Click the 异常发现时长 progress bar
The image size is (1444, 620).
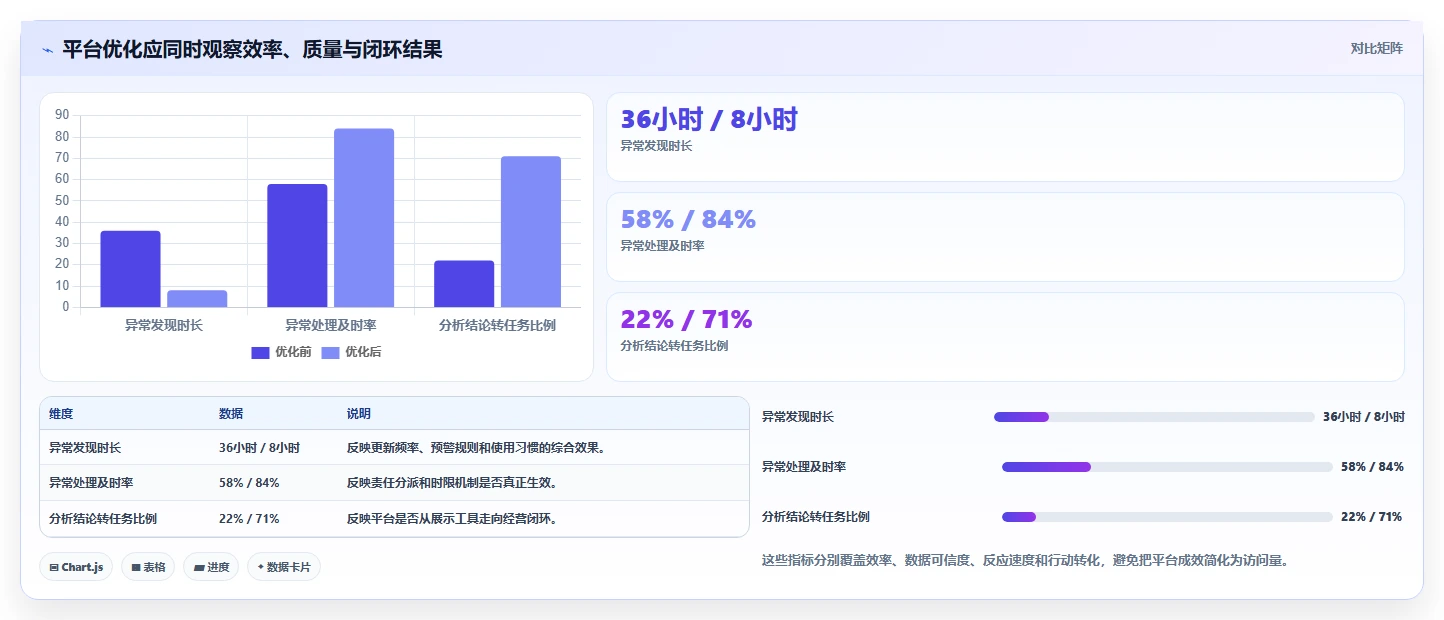1154,417
